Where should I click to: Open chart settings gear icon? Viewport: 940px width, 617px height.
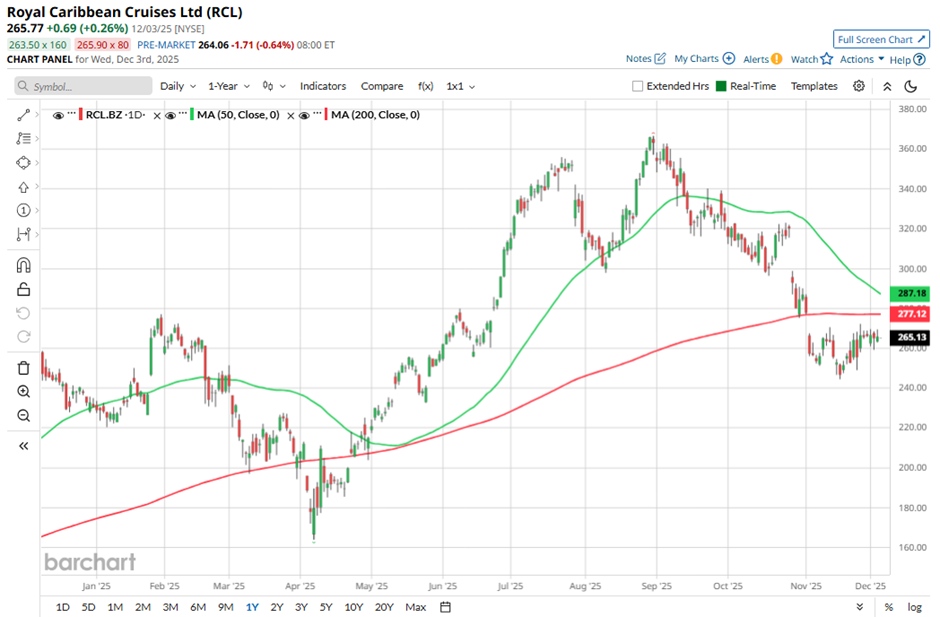coord(859,86)
